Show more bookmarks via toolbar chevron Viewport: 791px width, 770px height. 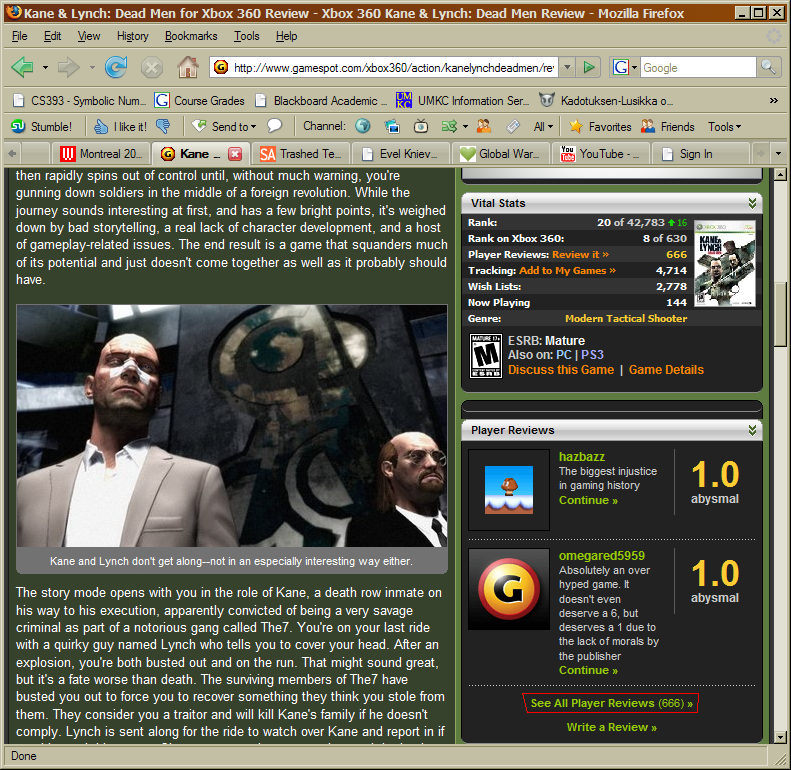[x=773, y=101]
